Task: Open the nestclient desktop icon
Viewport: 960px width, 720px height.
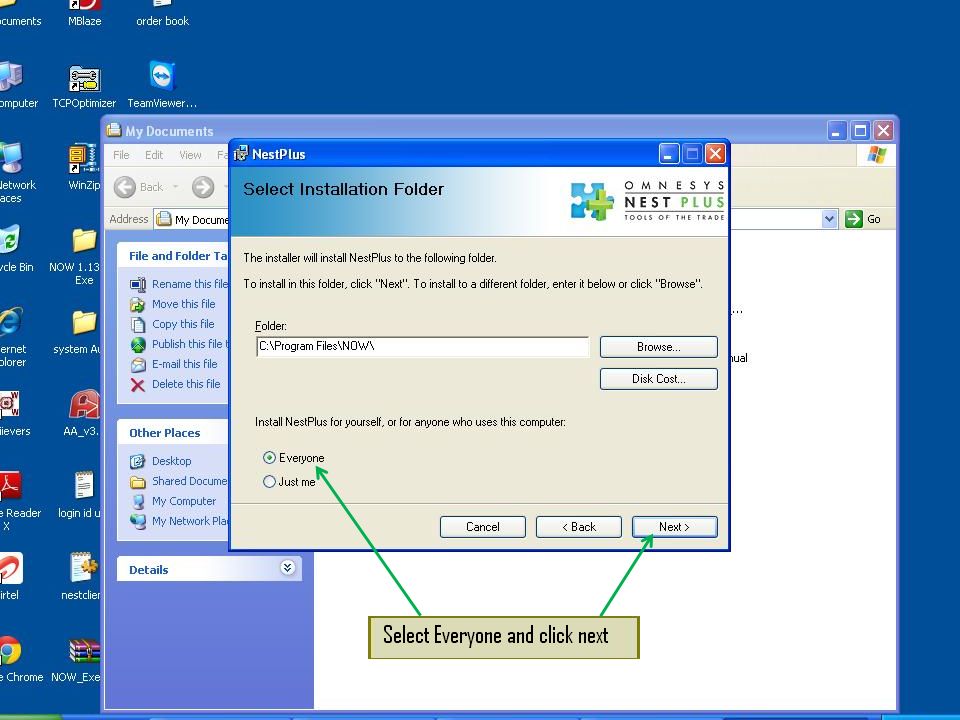Action: click(x=83, y=568)
